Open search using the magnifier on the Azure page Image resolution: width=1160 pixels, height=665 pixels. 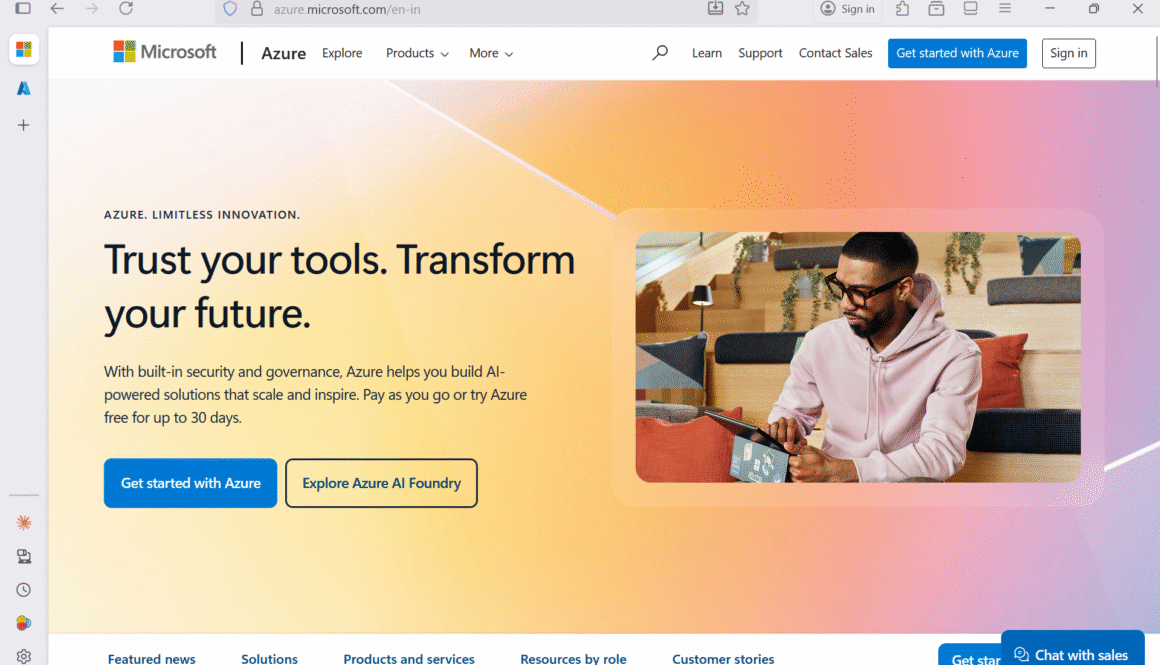tap(660, 52)
